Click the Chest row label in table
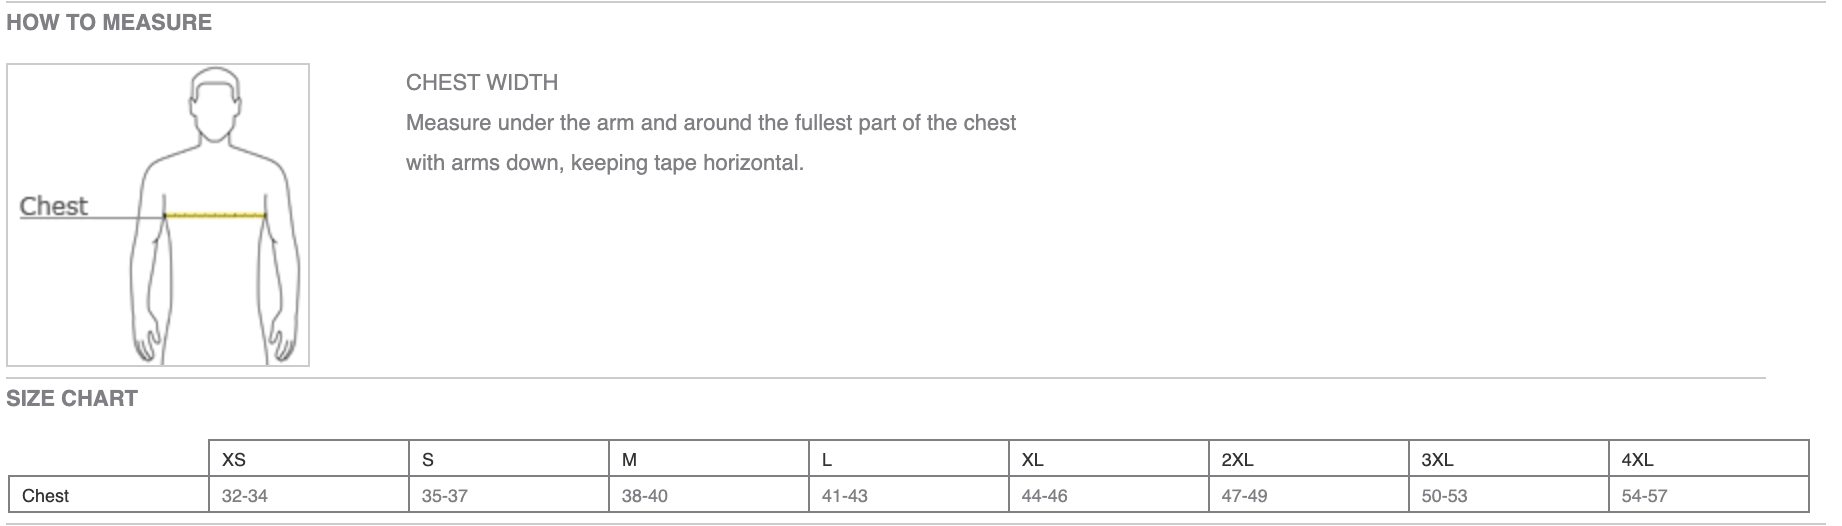1842x526 pixels. tap(46, 496)
